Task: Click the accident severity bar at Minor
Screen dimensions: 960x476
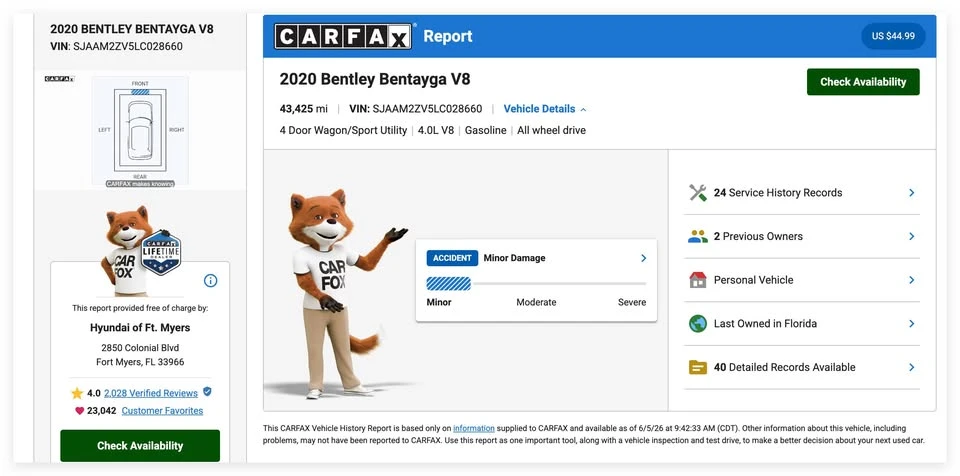Action: coord(449,284)
